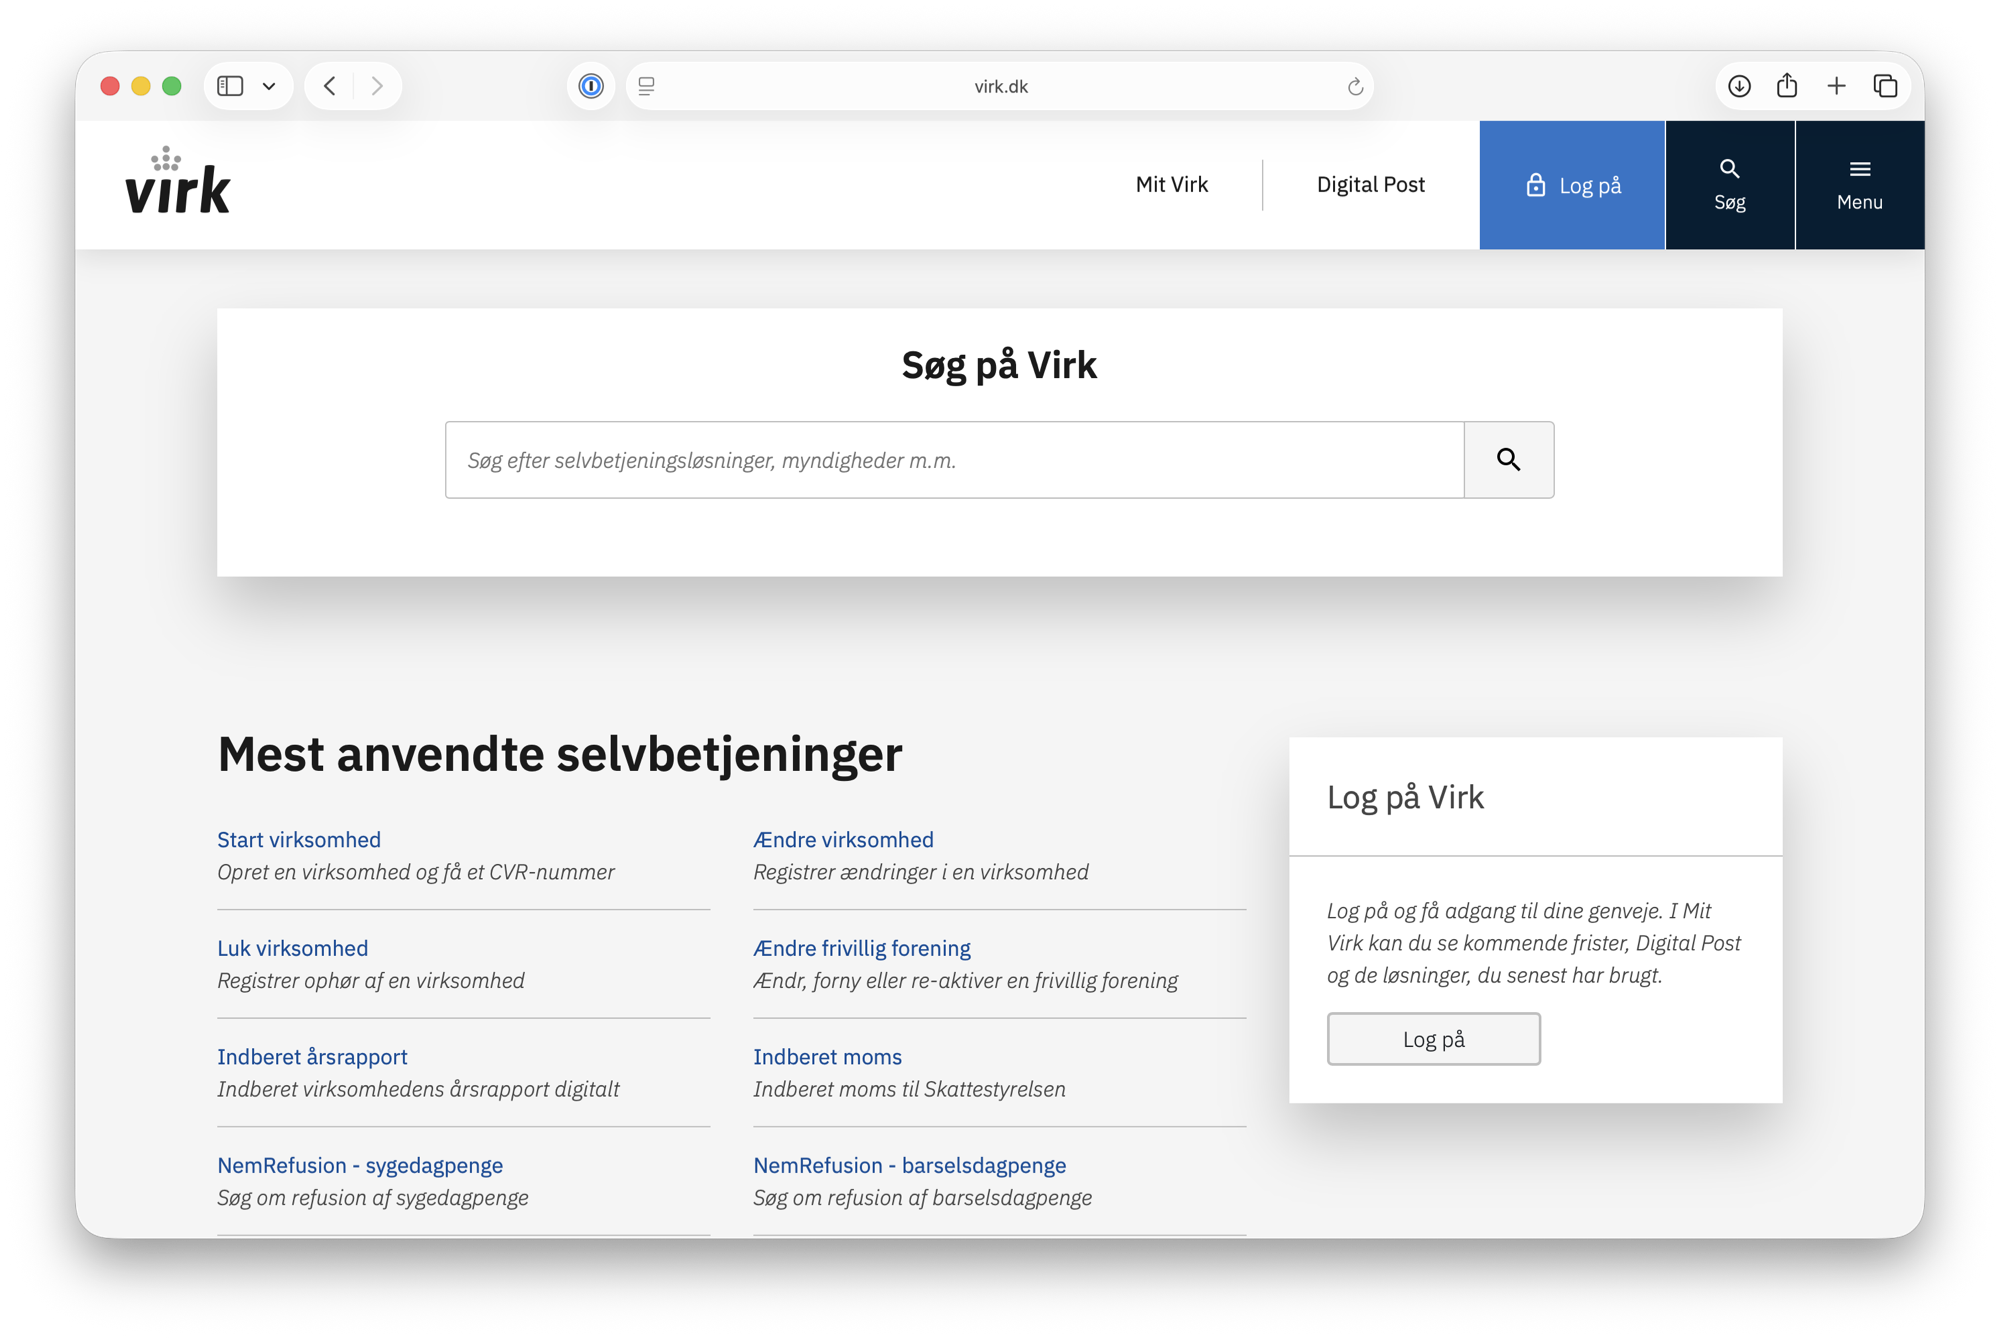Viewport: 2000px width, 1338px height.
Task: Open the Start virksomhed link
Action: (x=299, y=840)
